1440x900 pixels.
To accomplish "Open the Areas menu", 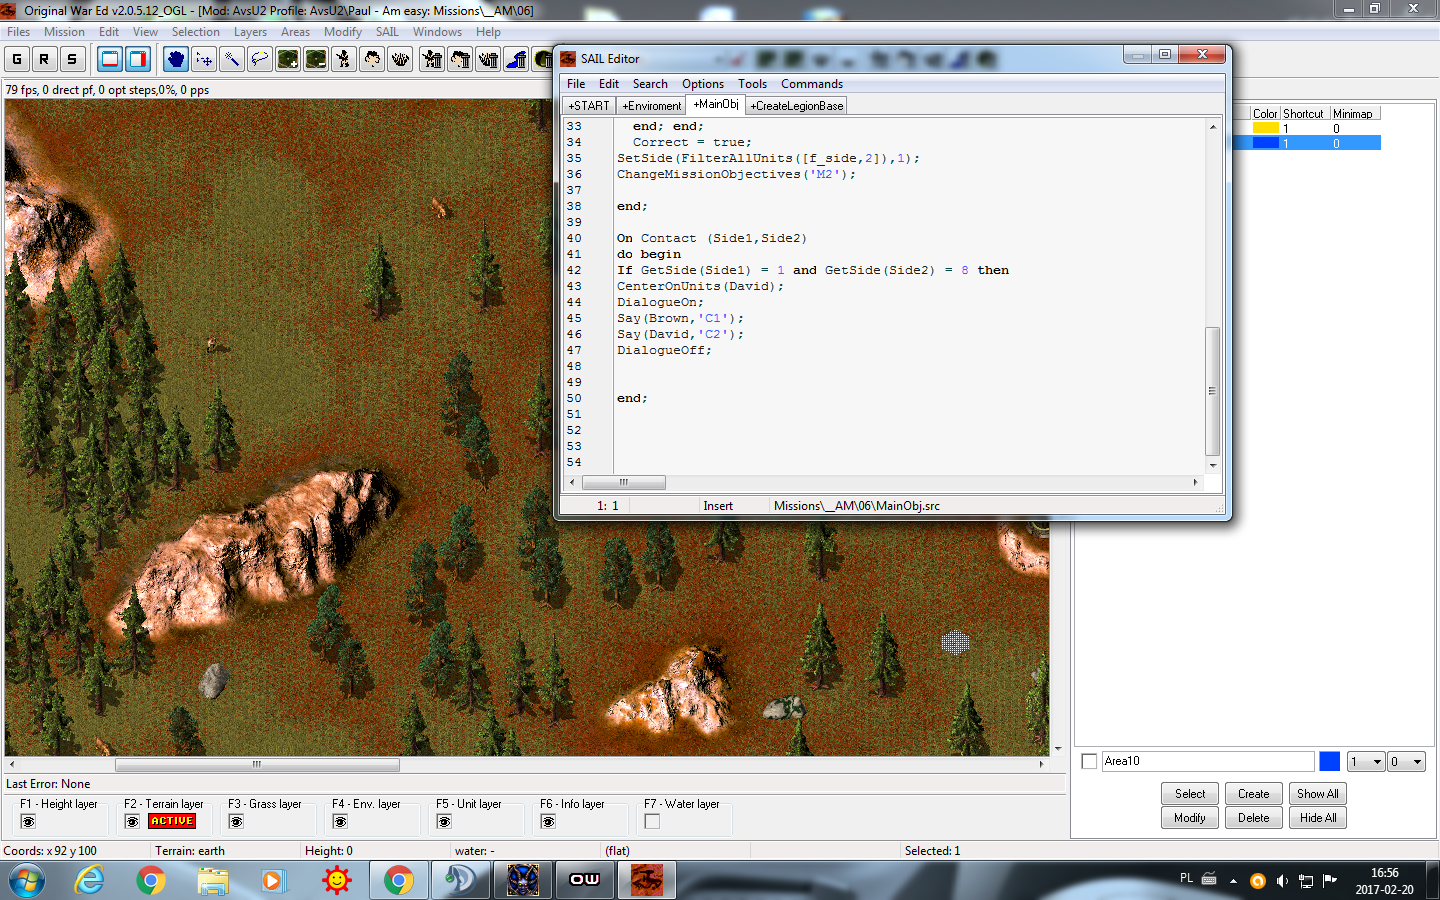I will coord(295,32).
